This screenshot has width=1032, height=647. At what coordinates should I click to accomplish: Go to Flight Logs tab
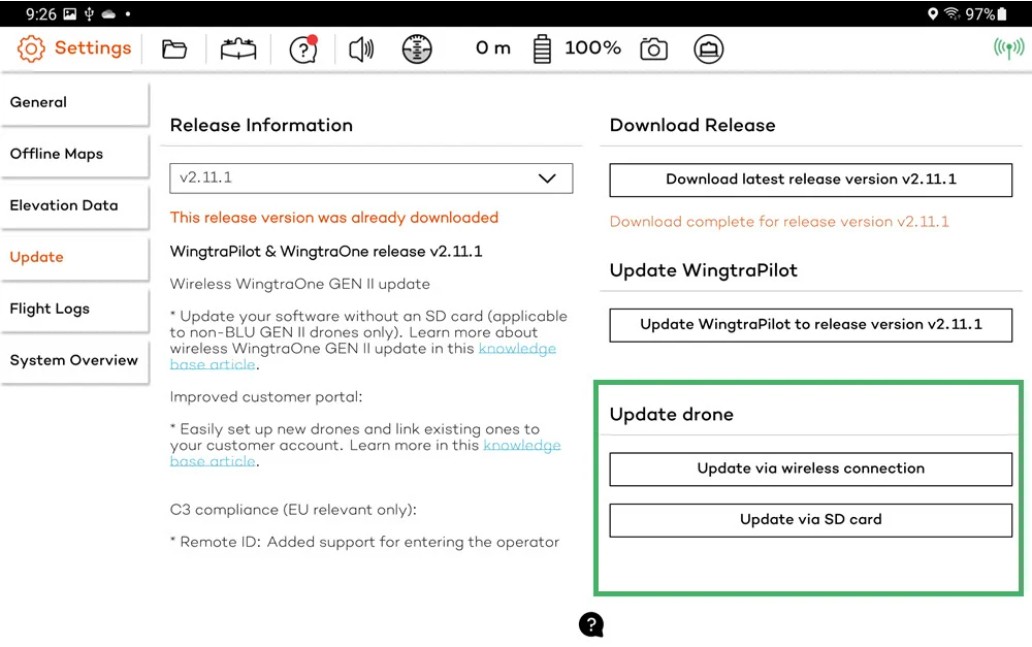(74, 309)
